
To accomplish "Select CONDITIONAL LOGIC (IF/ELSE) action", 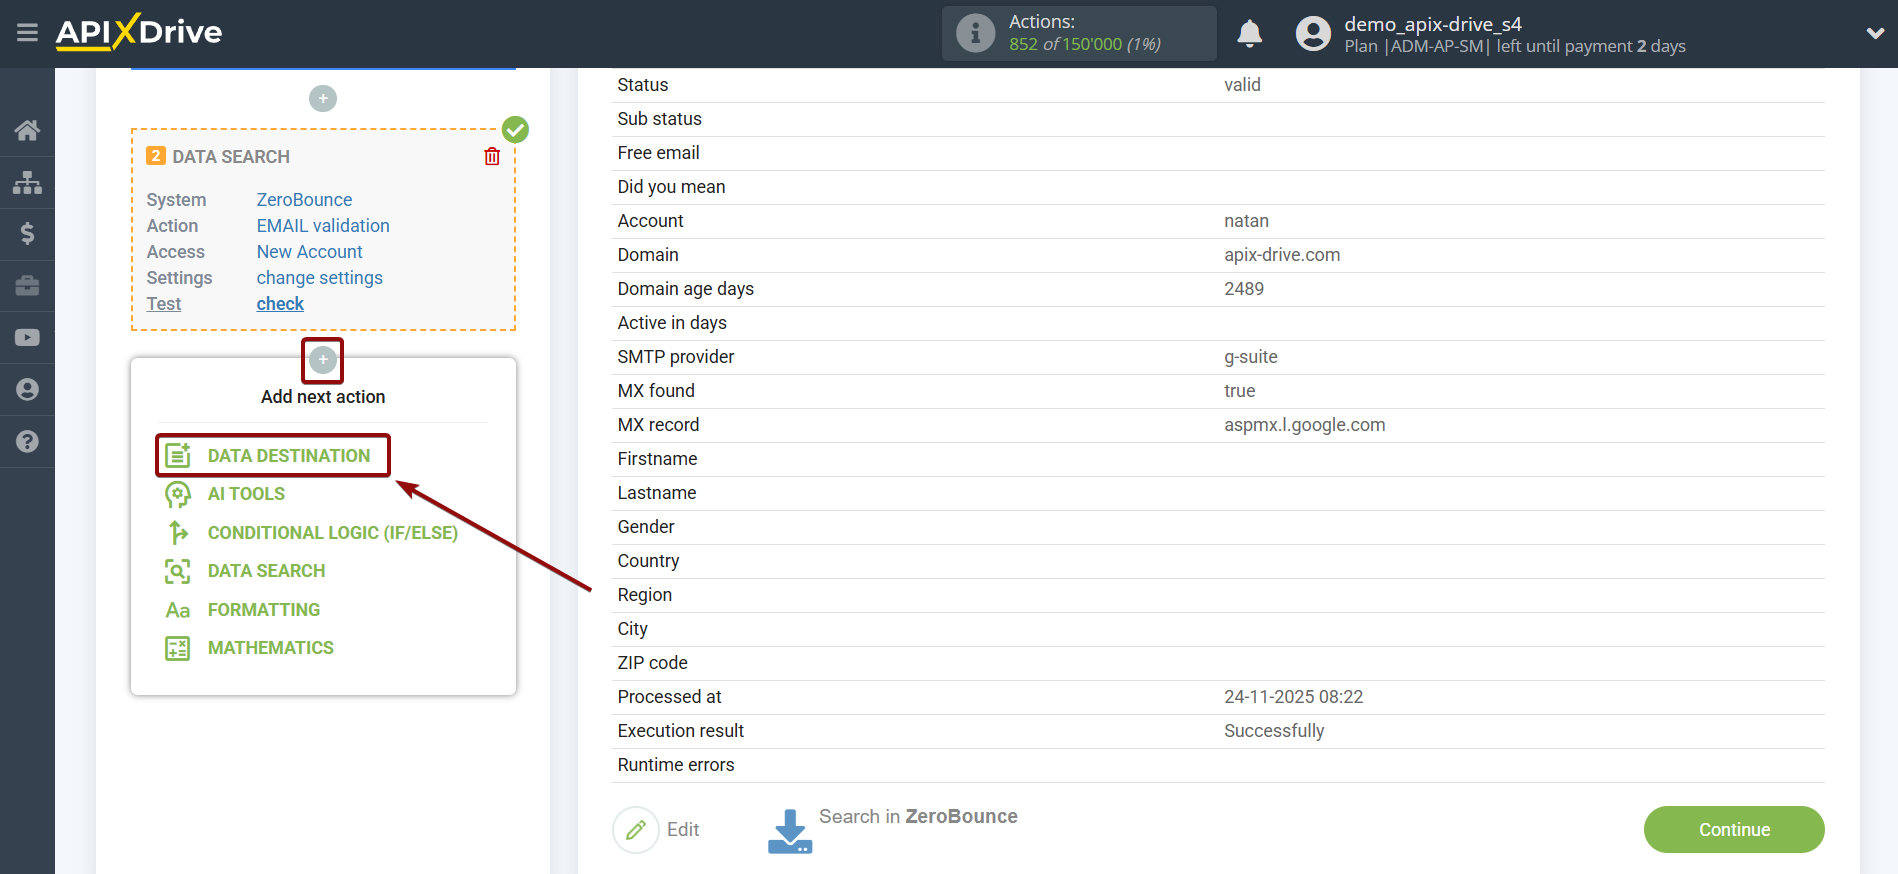I will click(x=333, y=533).
